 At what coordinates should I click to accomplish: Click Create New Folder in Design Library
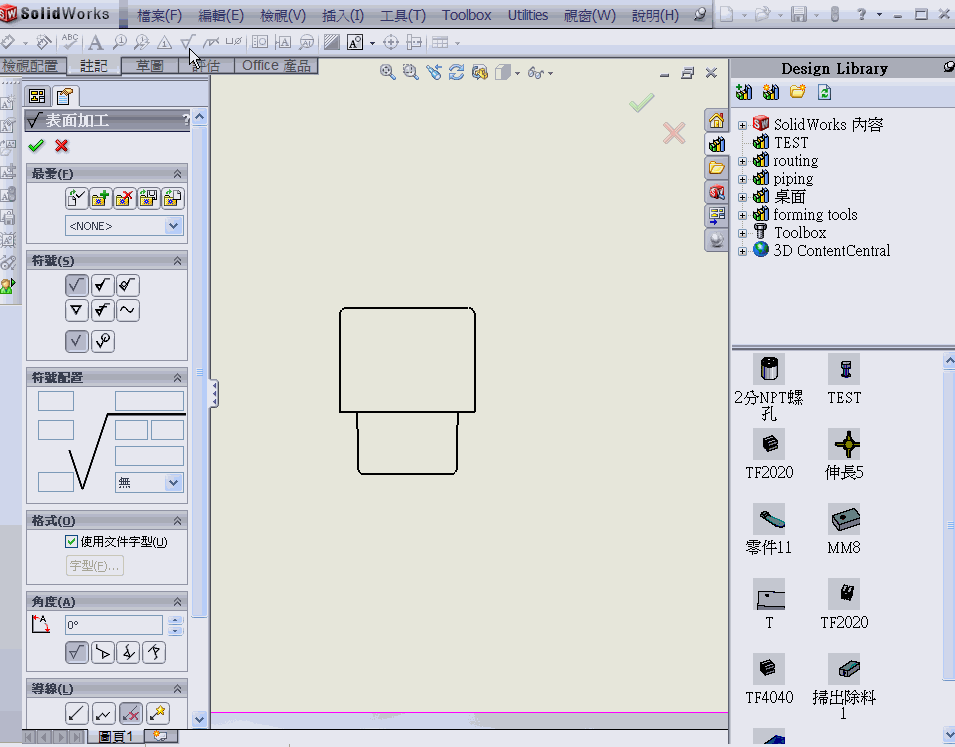pos(797,92)
